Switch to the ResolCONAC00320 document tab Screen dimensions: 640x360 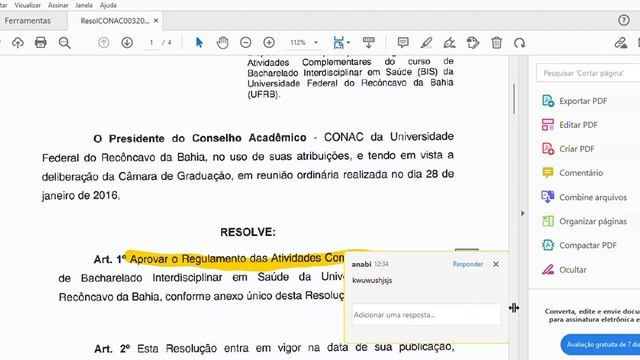(x=115, y=21)
